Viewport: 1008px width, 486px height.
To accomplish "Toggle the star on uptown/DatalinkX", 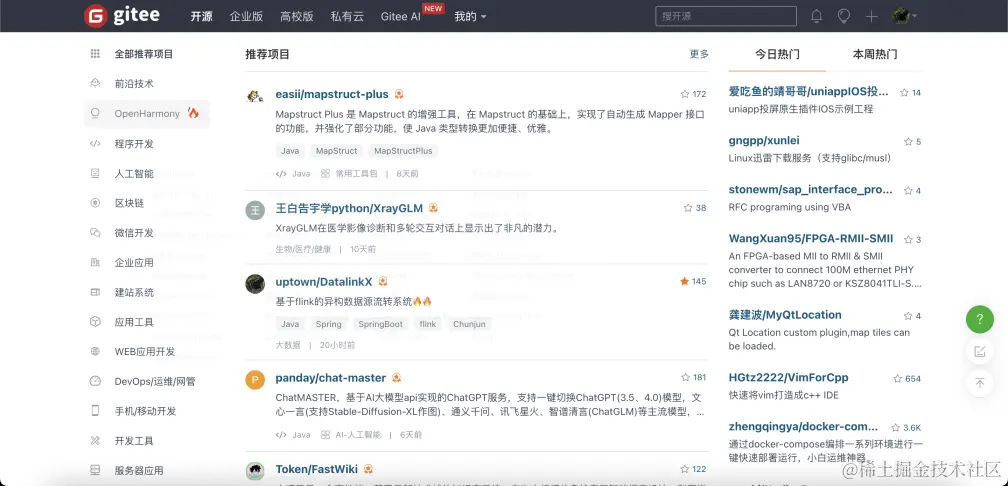I will pos(685,282).
